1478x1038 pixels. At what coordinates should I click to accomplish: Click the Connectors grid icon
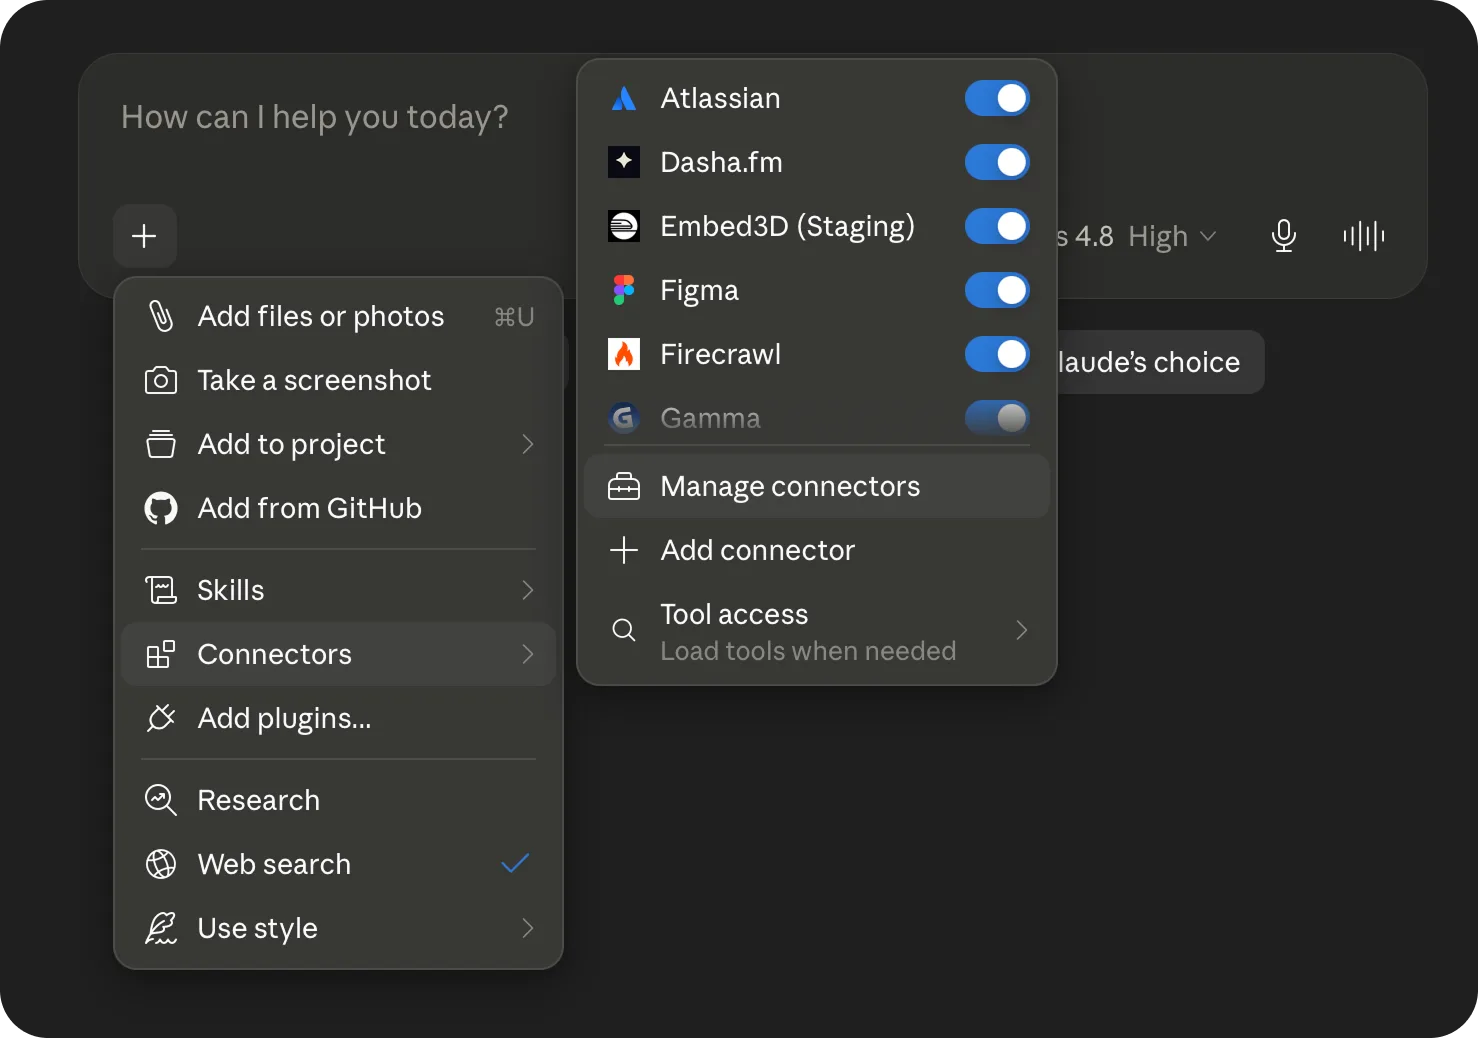click(161, 654)
